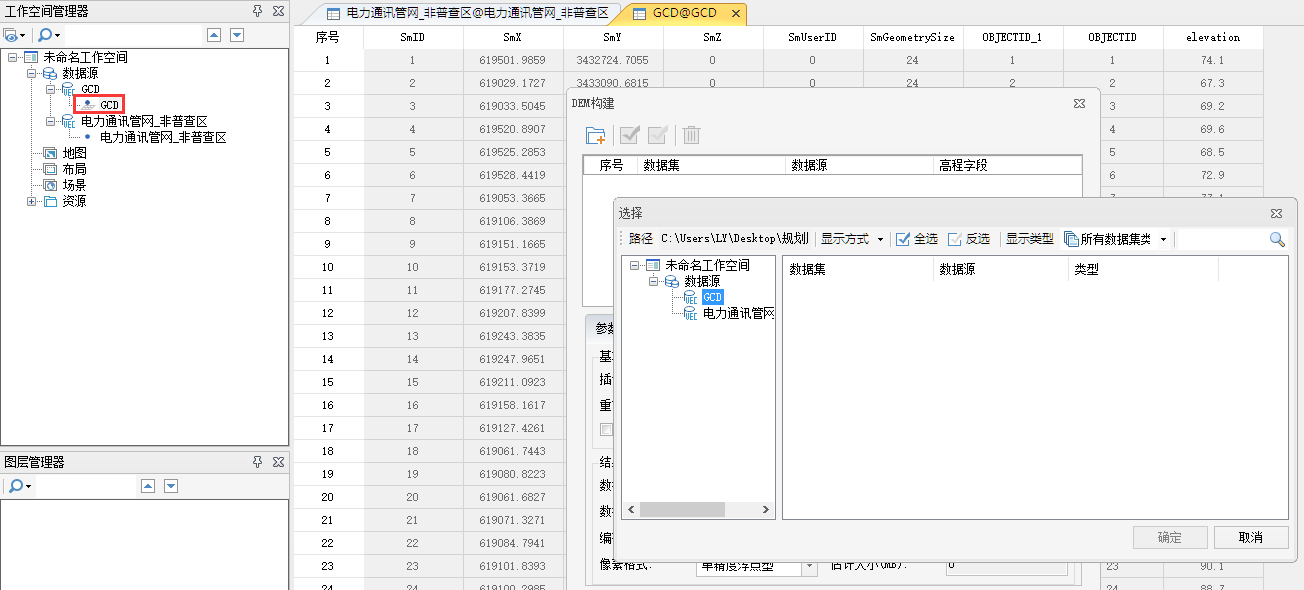The image size is (1304, 590).
Task: Click the search magnifier in 选择 dialog
Action: tap(1277, 239)
